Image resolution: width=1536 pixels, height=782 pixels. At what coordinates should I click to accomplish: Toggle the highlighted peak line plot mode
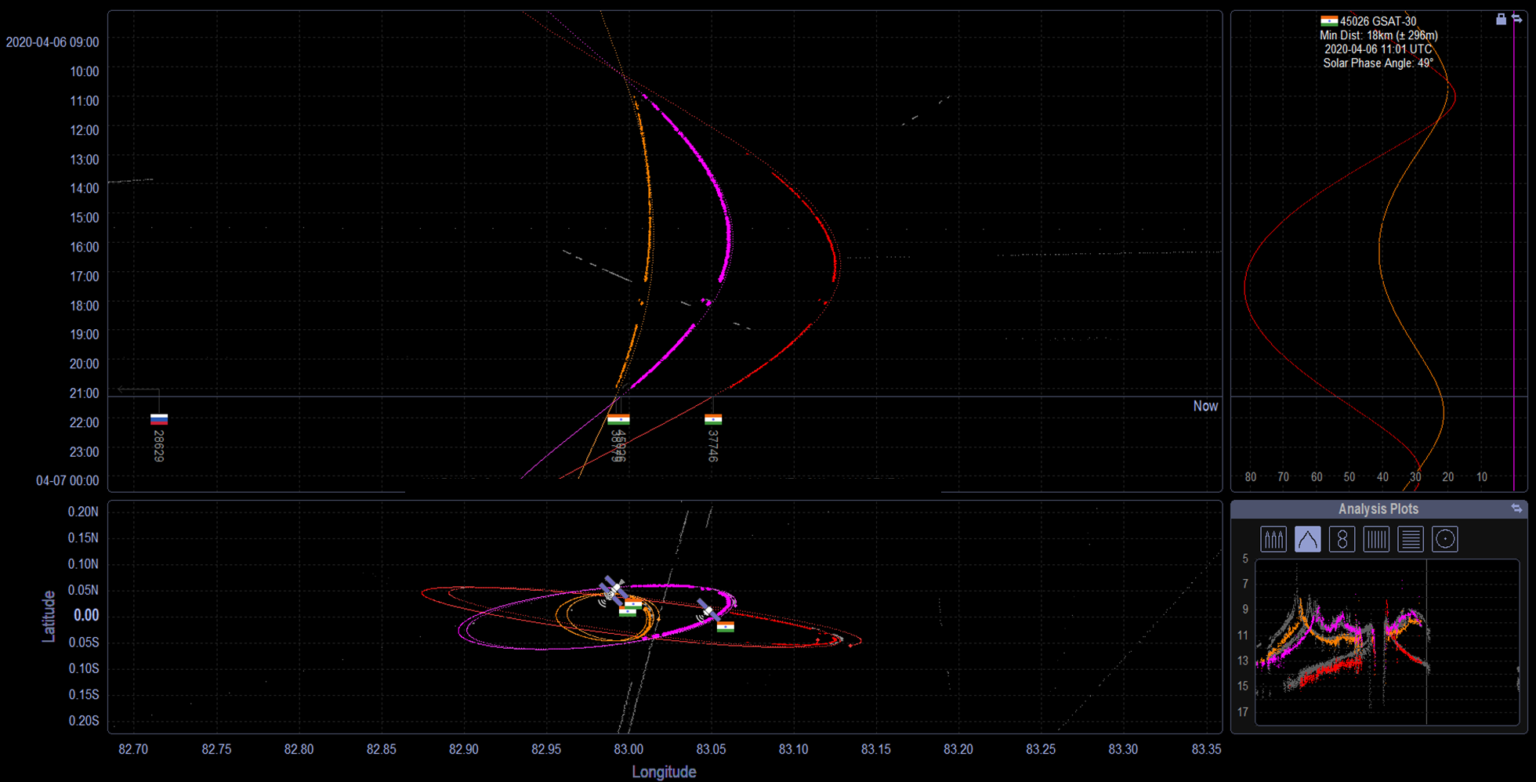pos(1308,539)
